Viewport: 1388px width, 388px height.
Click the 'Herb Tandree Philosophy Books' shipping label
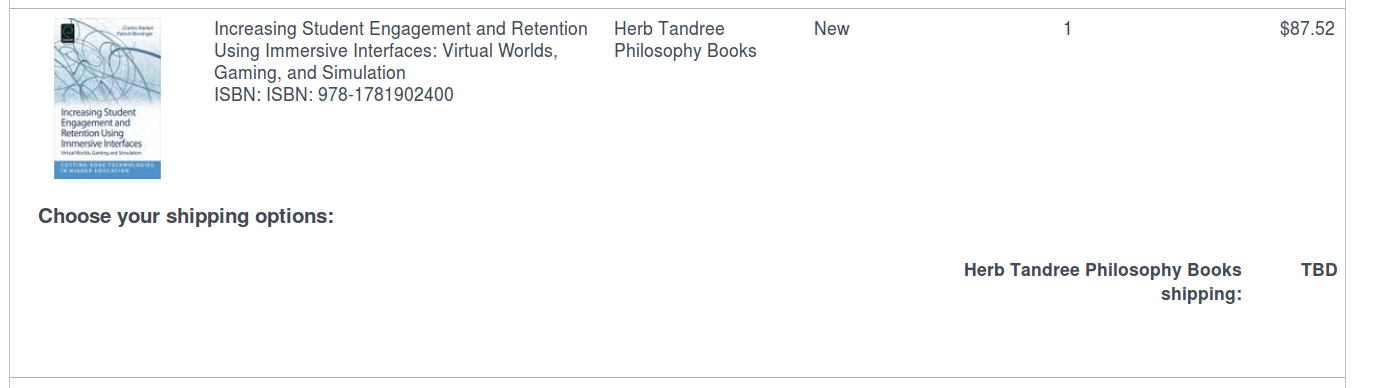click(x=1103, y=270)
